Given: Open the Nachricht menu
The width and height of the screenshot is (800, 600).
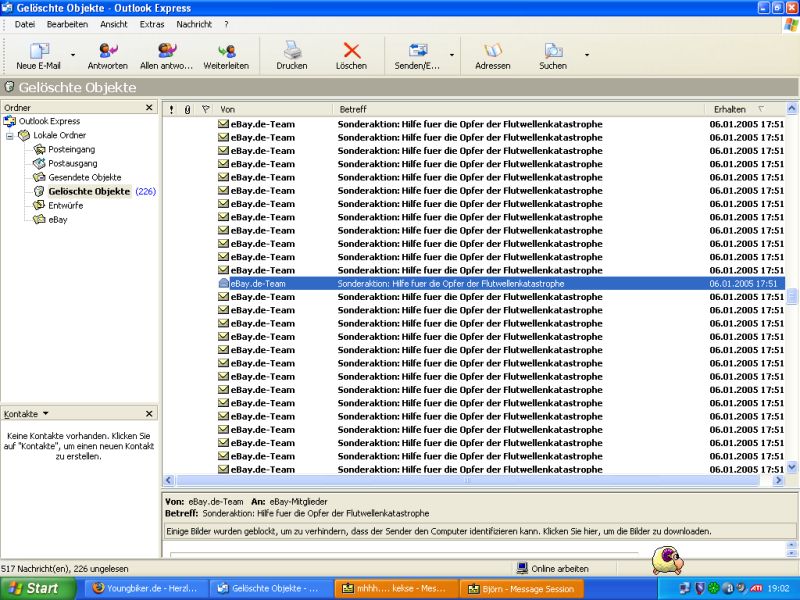Looking at the screenshot, I should [194, 24].
